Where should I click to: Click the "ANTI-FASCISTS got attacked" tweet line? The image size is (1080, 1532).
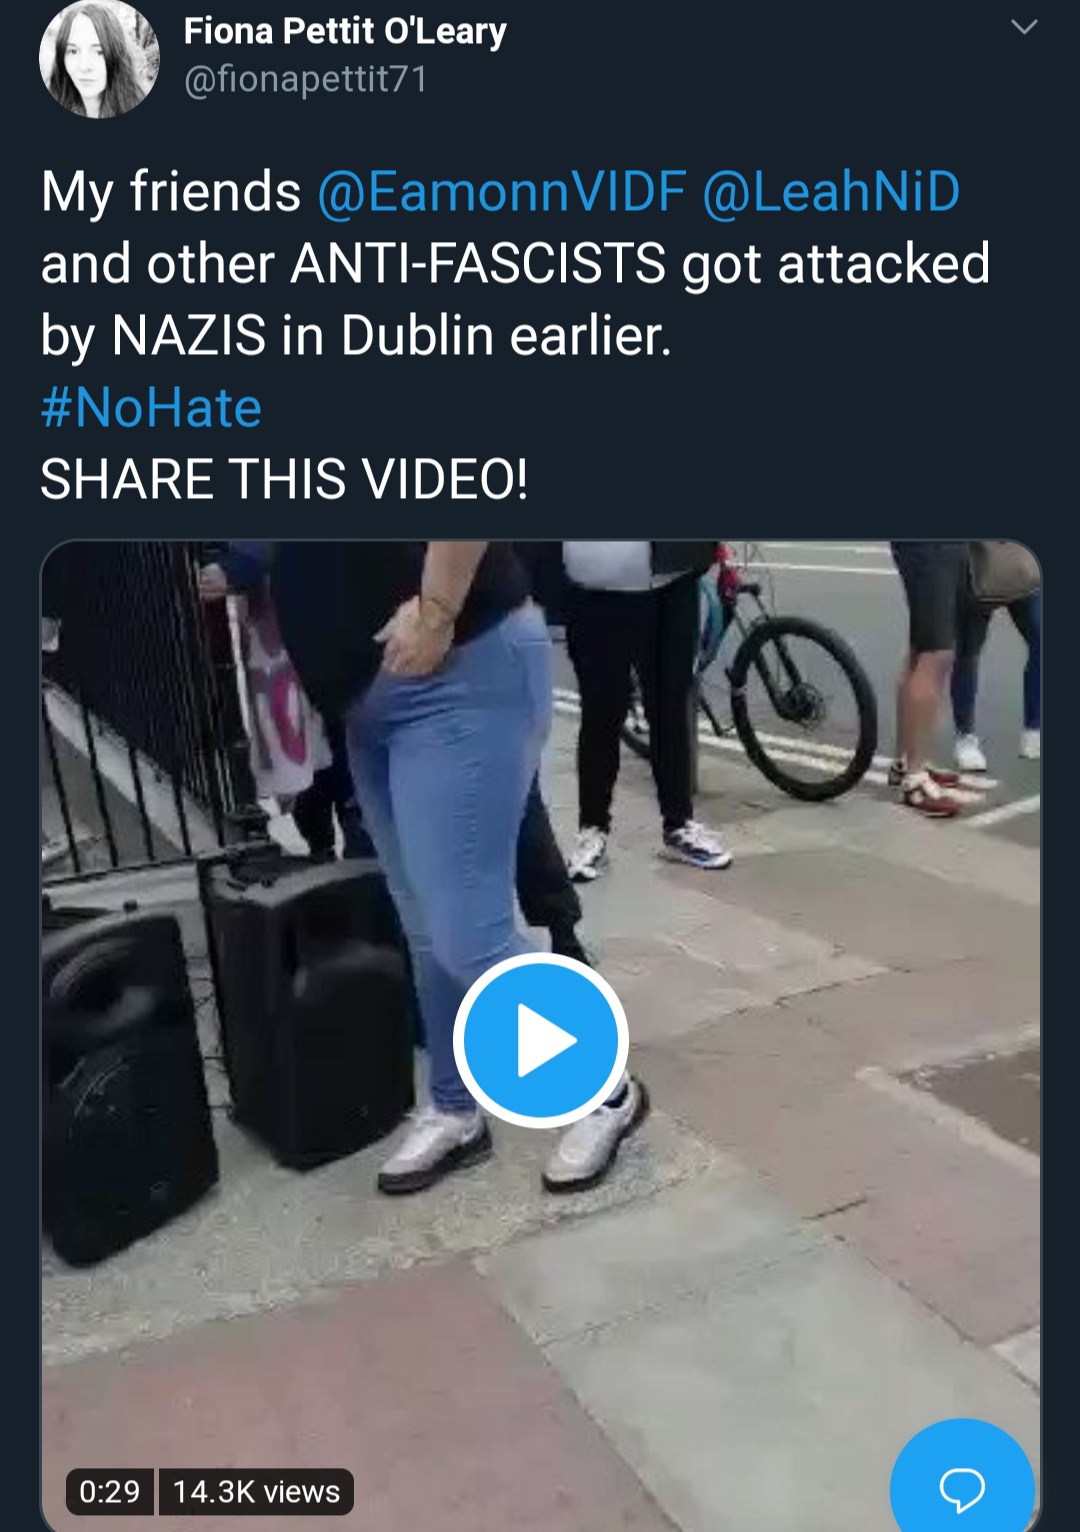(640, 264)
